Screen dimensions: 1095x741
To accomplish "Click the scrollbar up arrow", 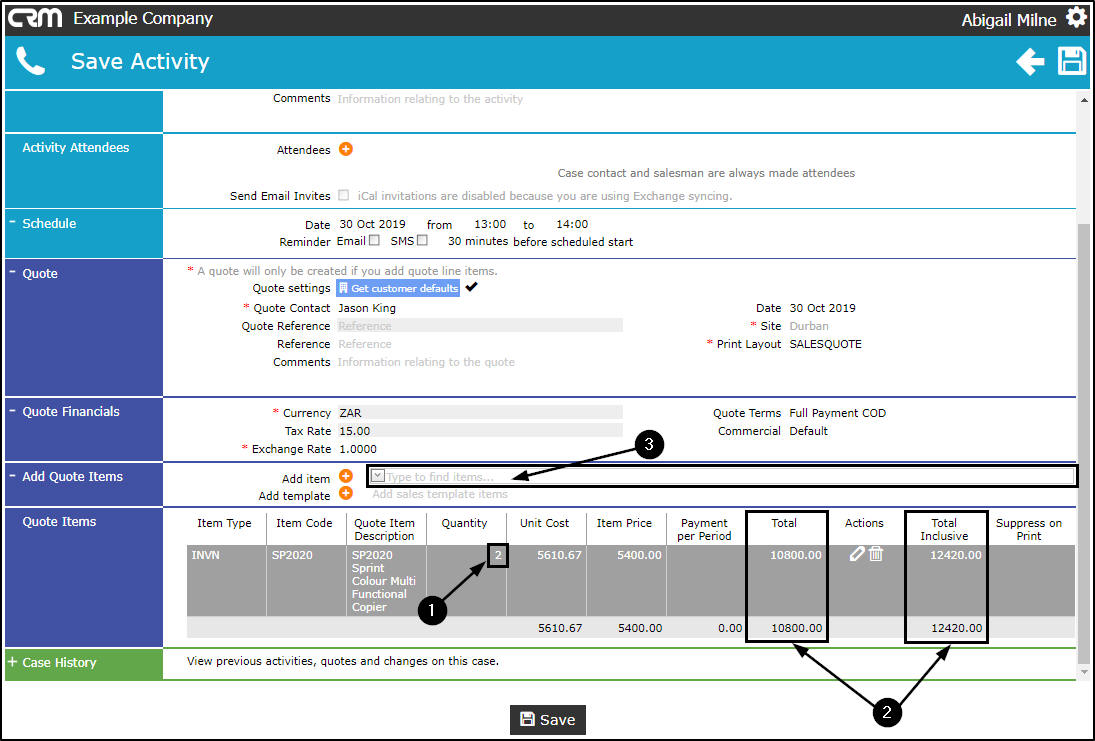I will [1084, 100].
